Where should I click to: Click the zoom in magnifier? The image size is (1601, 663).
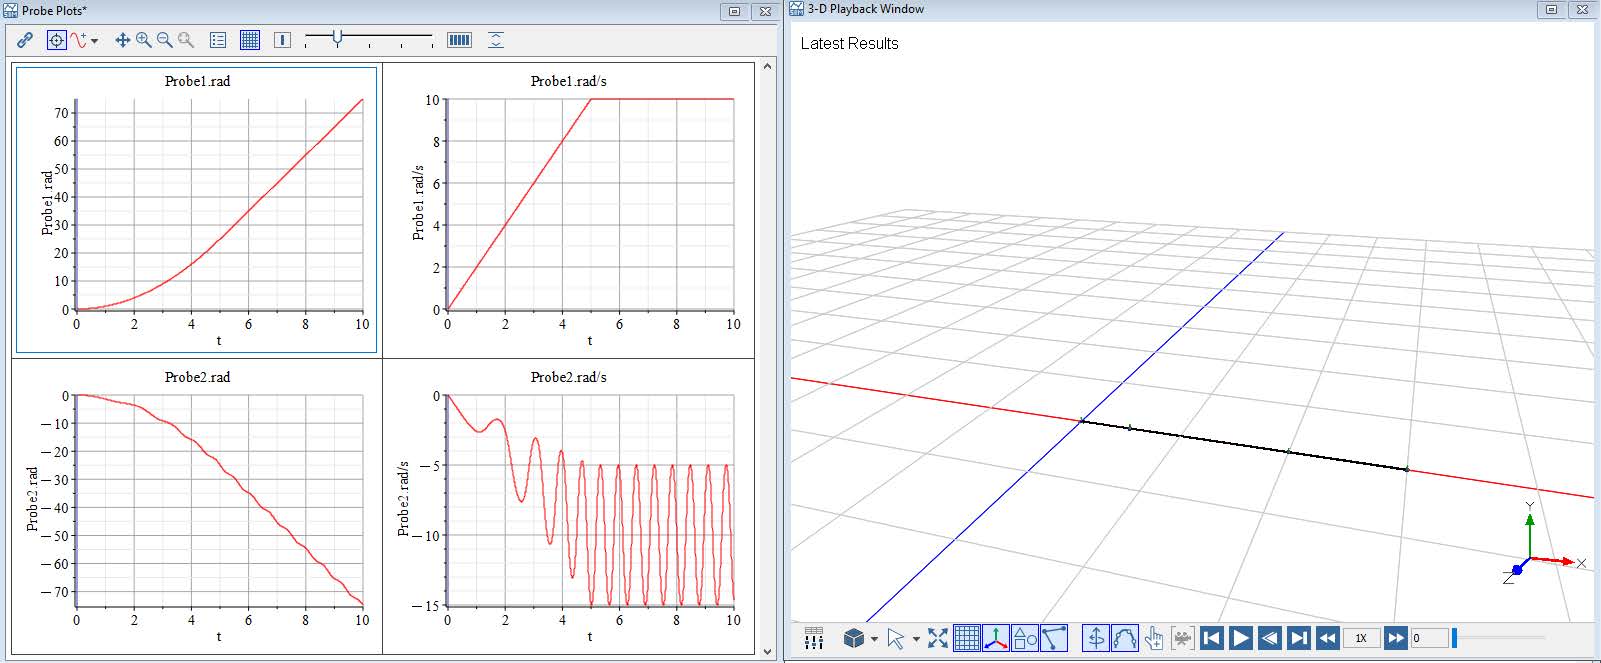(x=144, y=40)
